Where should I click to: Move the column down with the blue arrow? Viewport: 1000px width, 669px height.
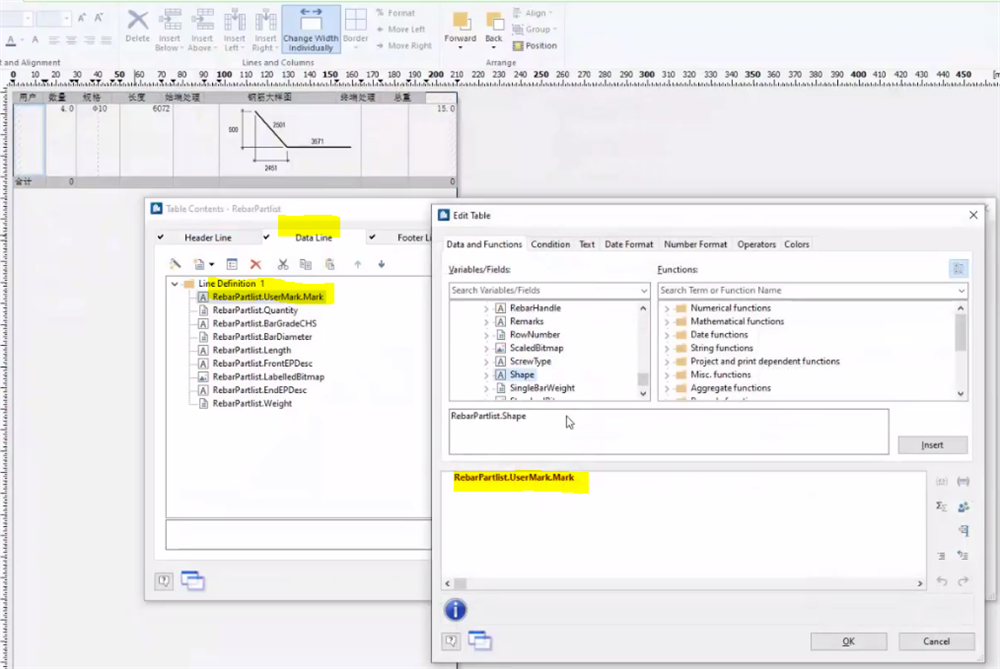381,264
